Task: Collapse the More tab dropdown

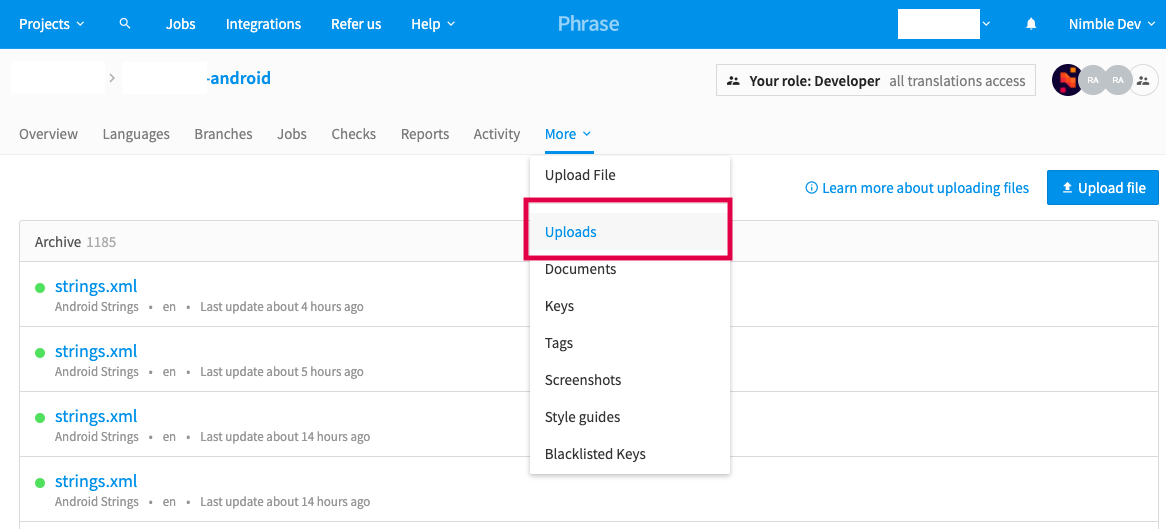Action: 567,134
